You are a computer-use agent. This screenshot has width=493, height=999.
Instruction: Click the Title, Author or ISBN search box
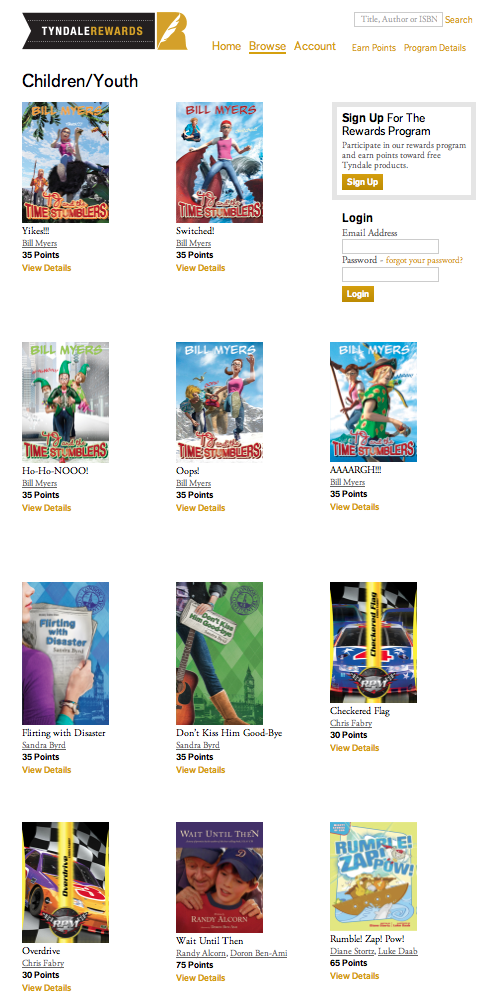[398, 20]
